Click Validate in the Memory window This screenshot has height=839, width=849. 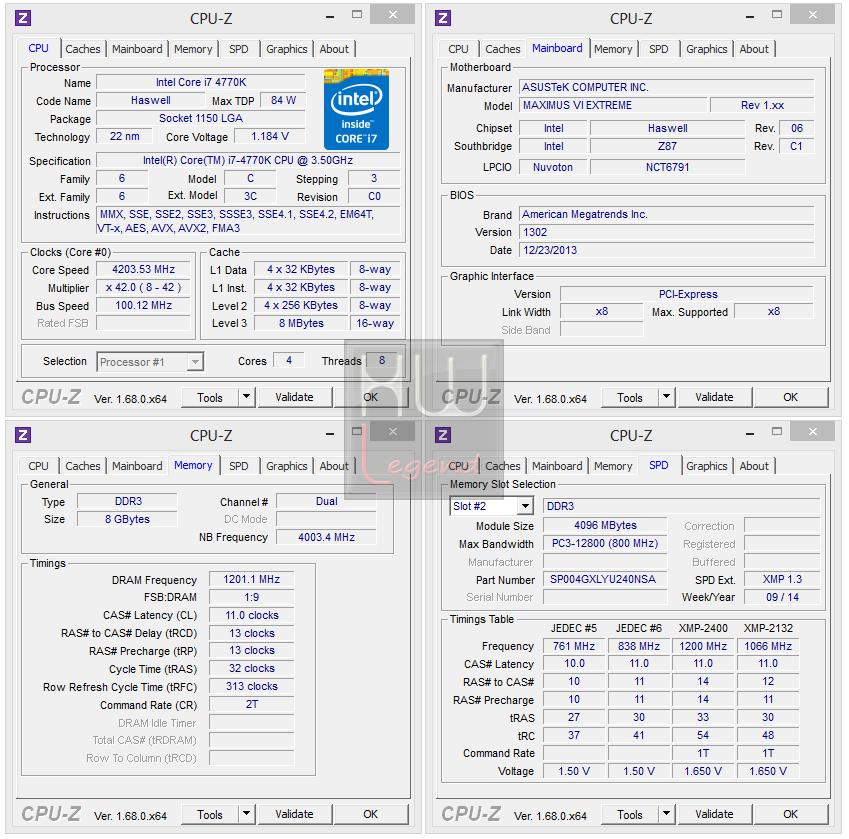coord(294,814)
